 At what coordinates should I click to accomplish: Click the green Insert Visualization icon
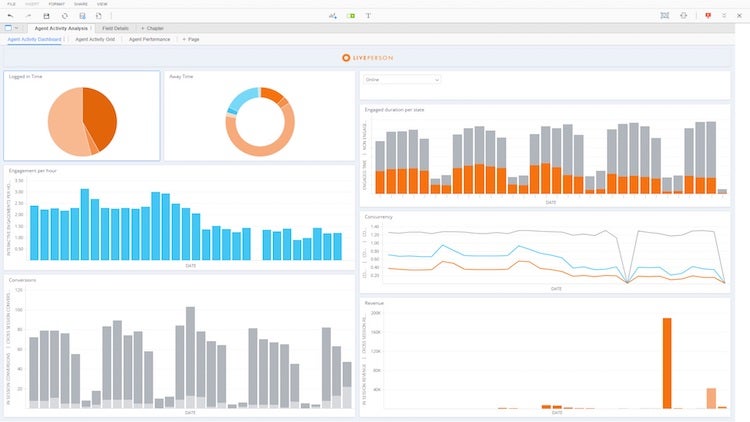point(351,16)
